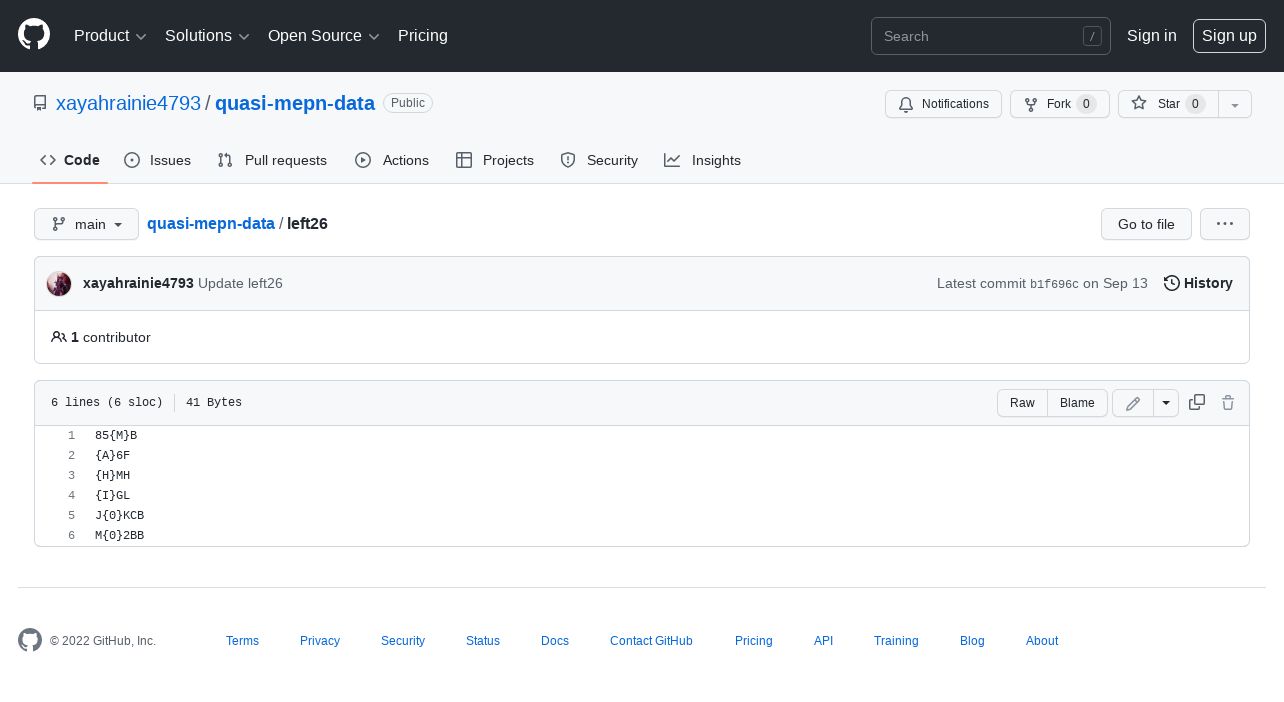Viewport: 1284px width, 702px height.
Task: Select the Pull requests tab
Action: pyautogui.click(x=272, y=160)
